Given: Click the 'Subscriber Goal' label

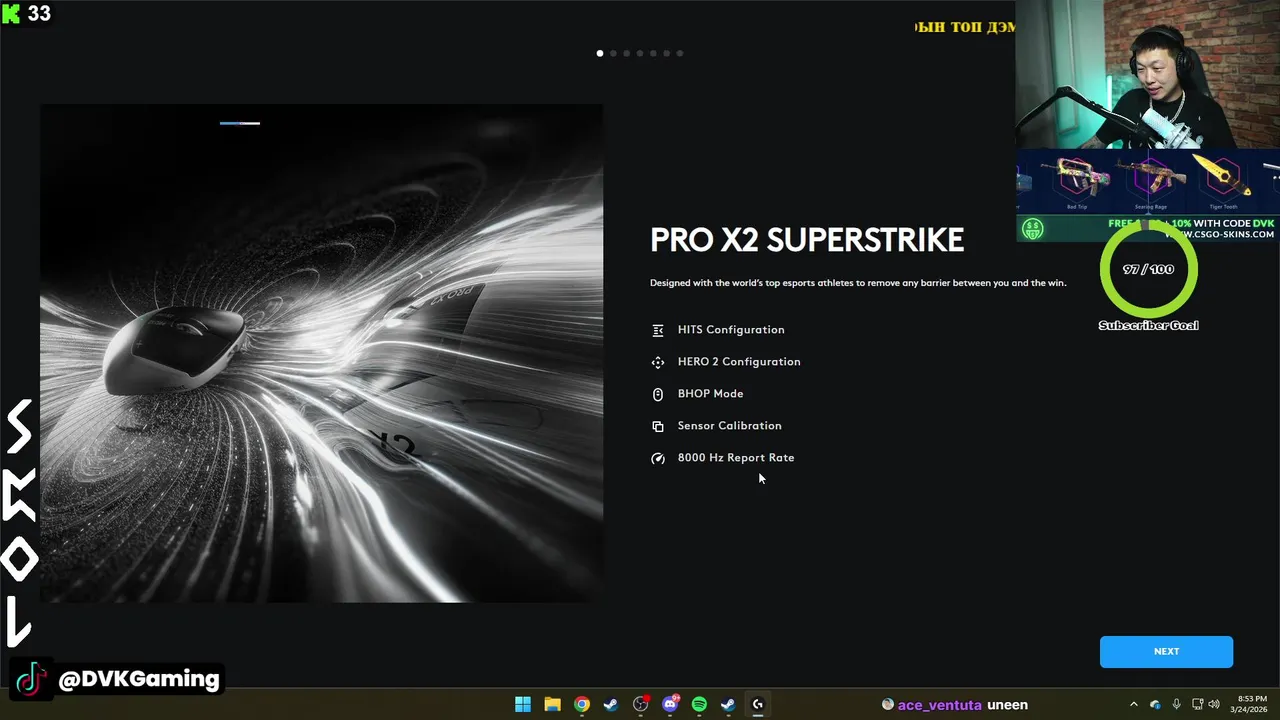Looking at the screenshot, I should (1148, 325).
